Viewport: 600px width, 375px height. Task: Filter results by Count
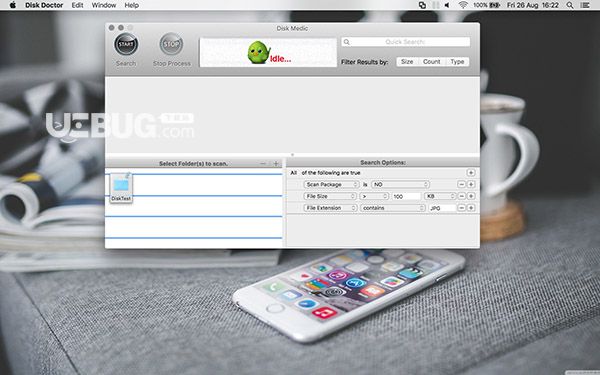[x=431, y=62]
